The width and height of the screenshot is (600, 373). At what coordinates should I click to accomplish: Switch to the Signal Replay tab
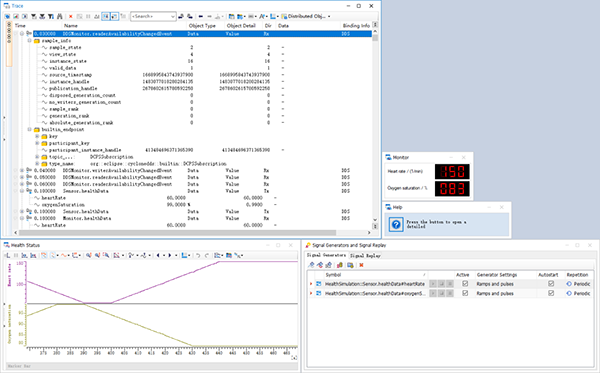coord(365,256)
